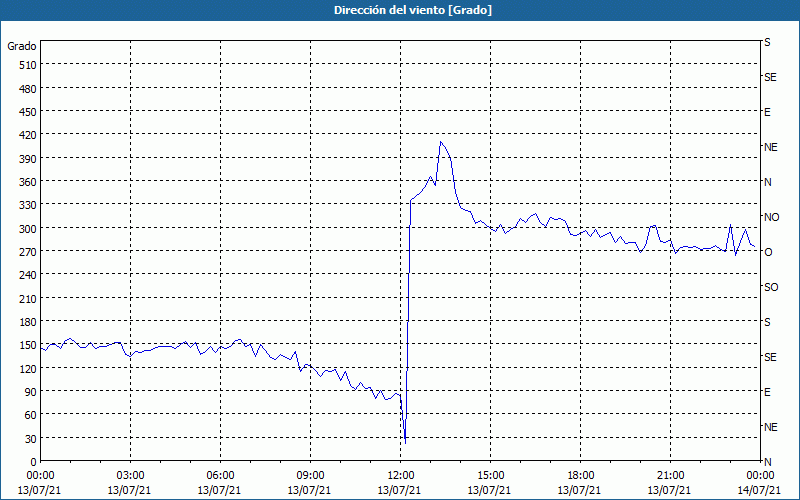The image size is (800, 500).
Task: Select compass label 'N' level with 360
Action: (x=767, y=182)
